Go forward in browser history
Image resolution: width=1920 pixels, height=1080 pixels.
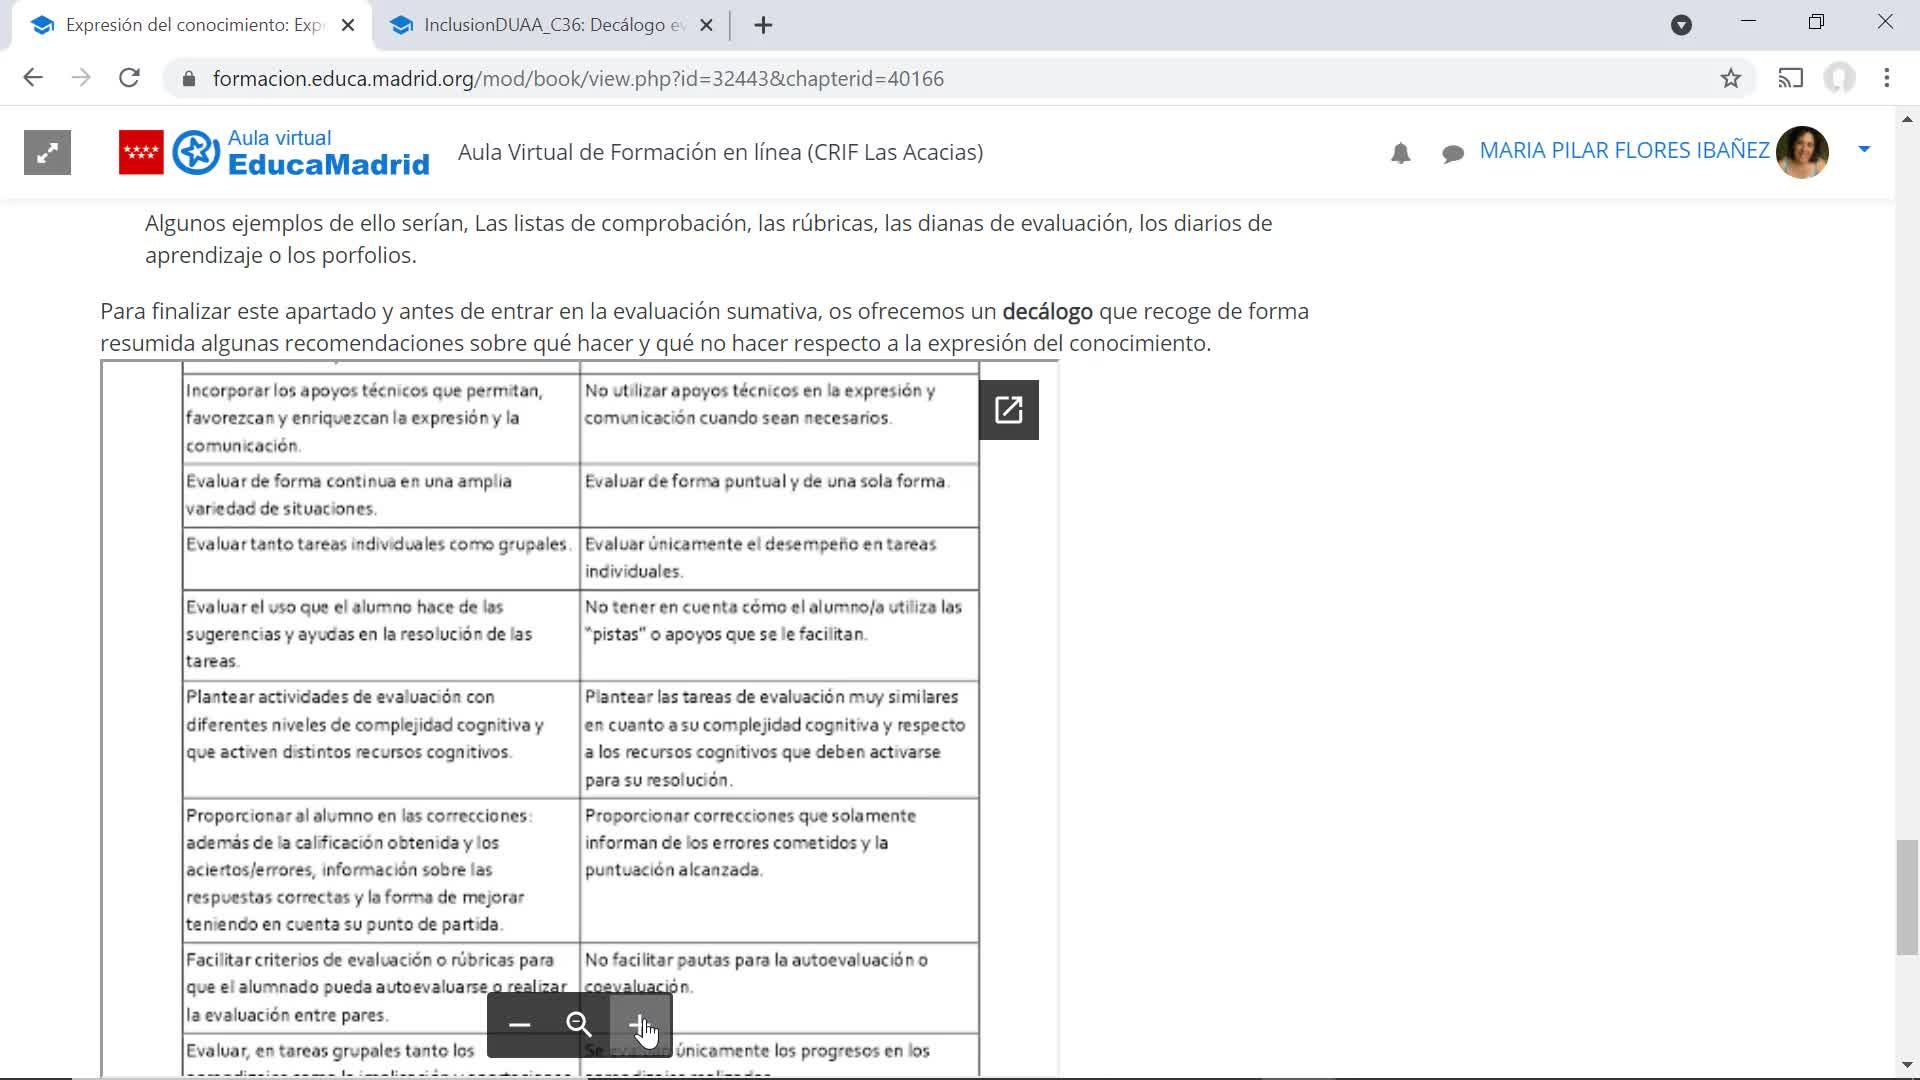81,78
